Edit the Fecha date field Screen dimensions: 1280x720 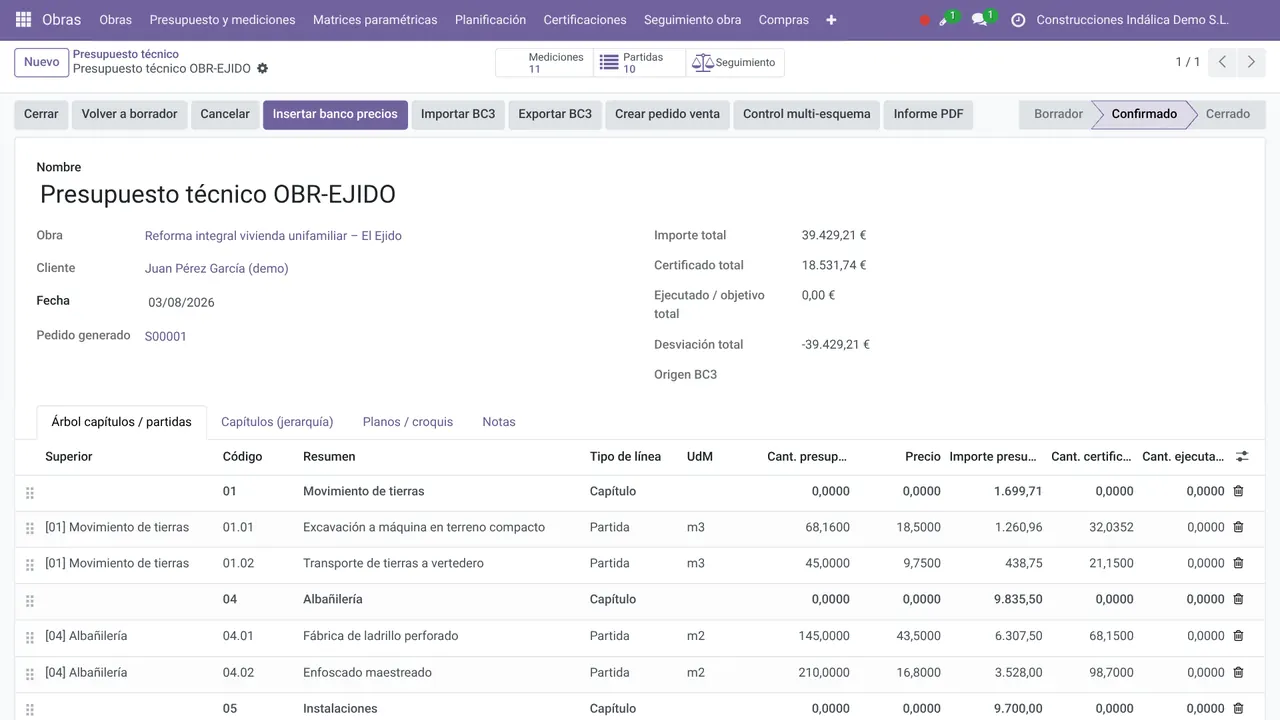(x=181, y=302)
